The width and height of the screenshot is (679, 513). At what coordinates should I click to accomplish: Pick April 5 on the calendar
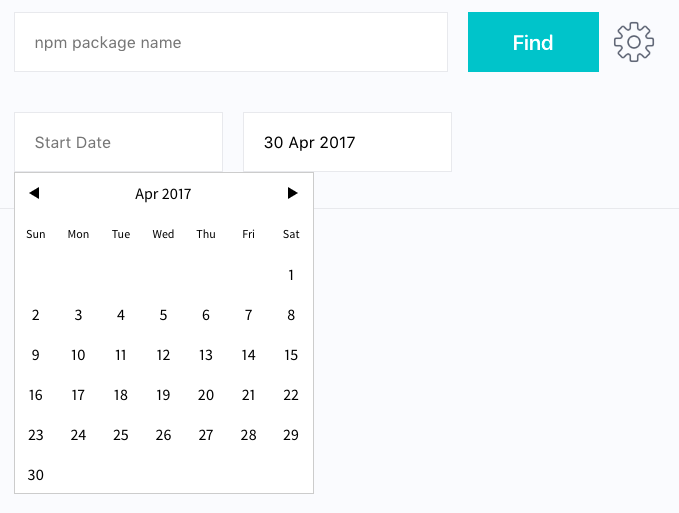[163, 315]
